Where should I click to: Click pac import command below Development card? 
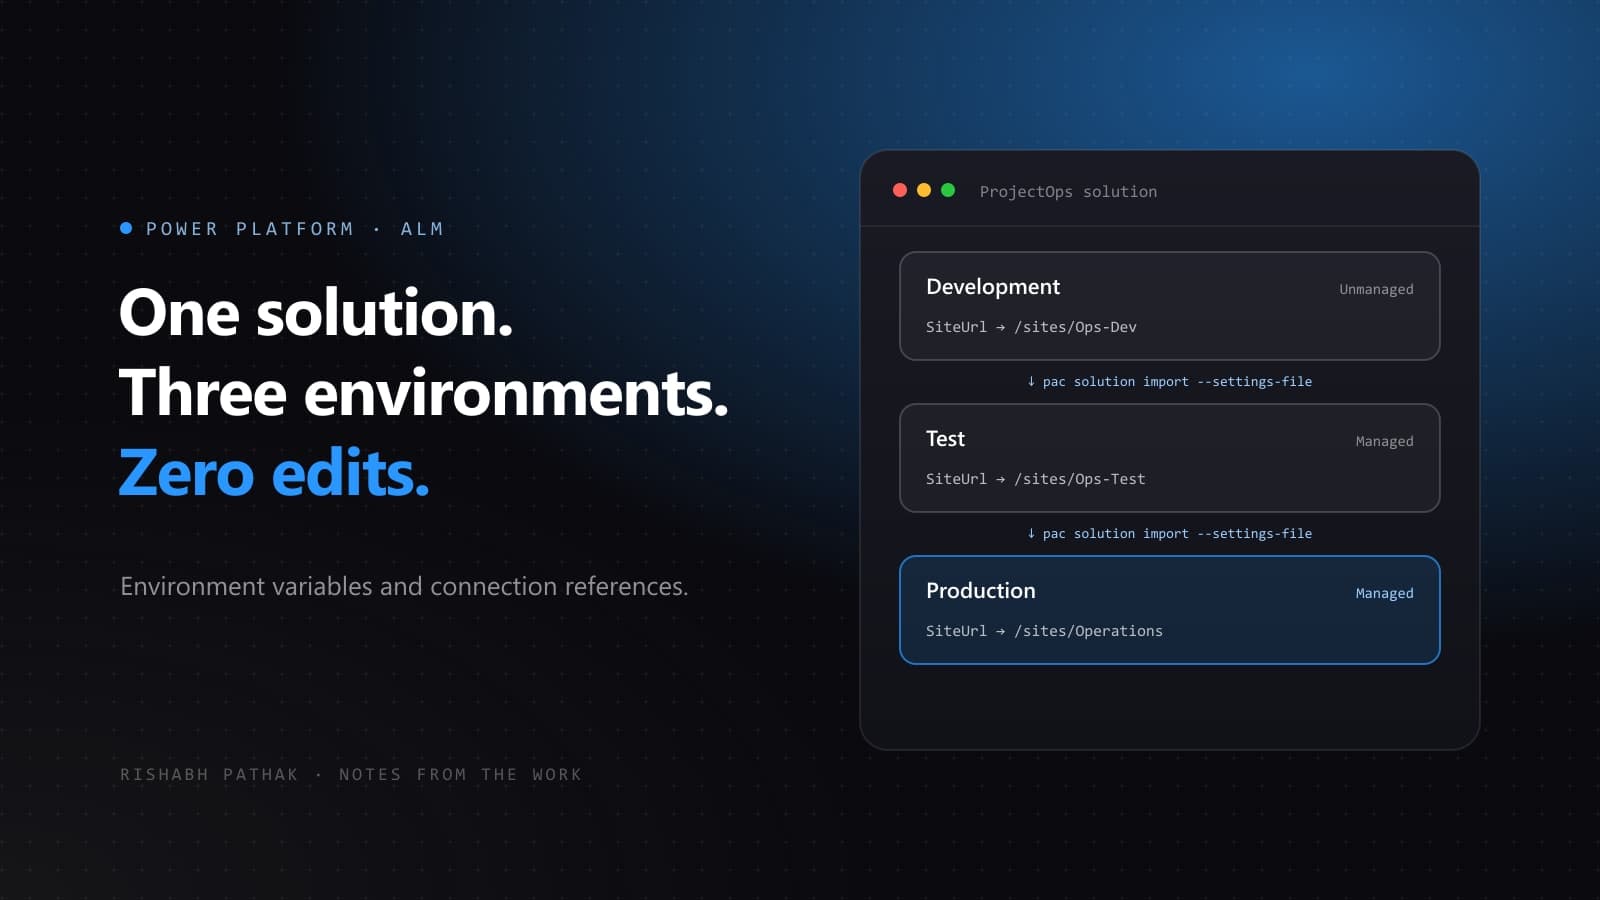coord(1169,381)
